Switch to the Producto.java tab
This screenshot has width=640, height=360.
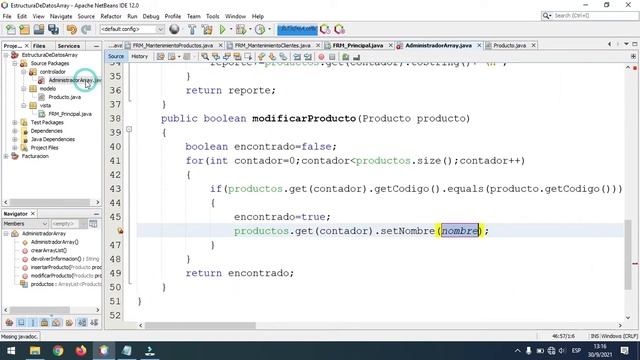509,45
